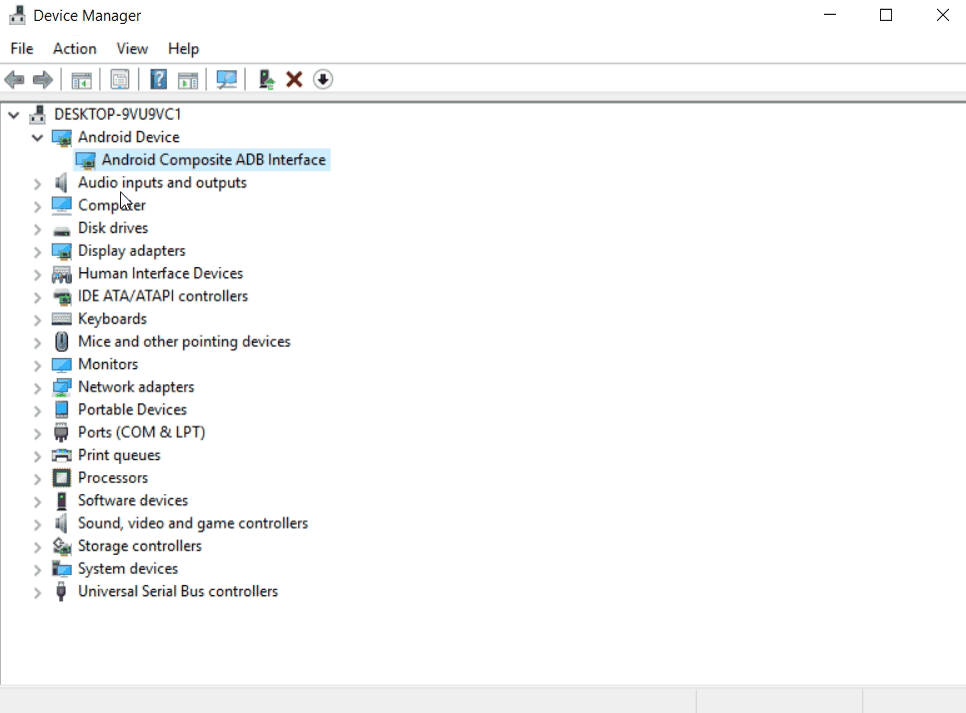Image resolution: width=966 pixels, height=713 pixels.
Task: Click Update device driver toolbar icon
Action: tap(266, 79)
